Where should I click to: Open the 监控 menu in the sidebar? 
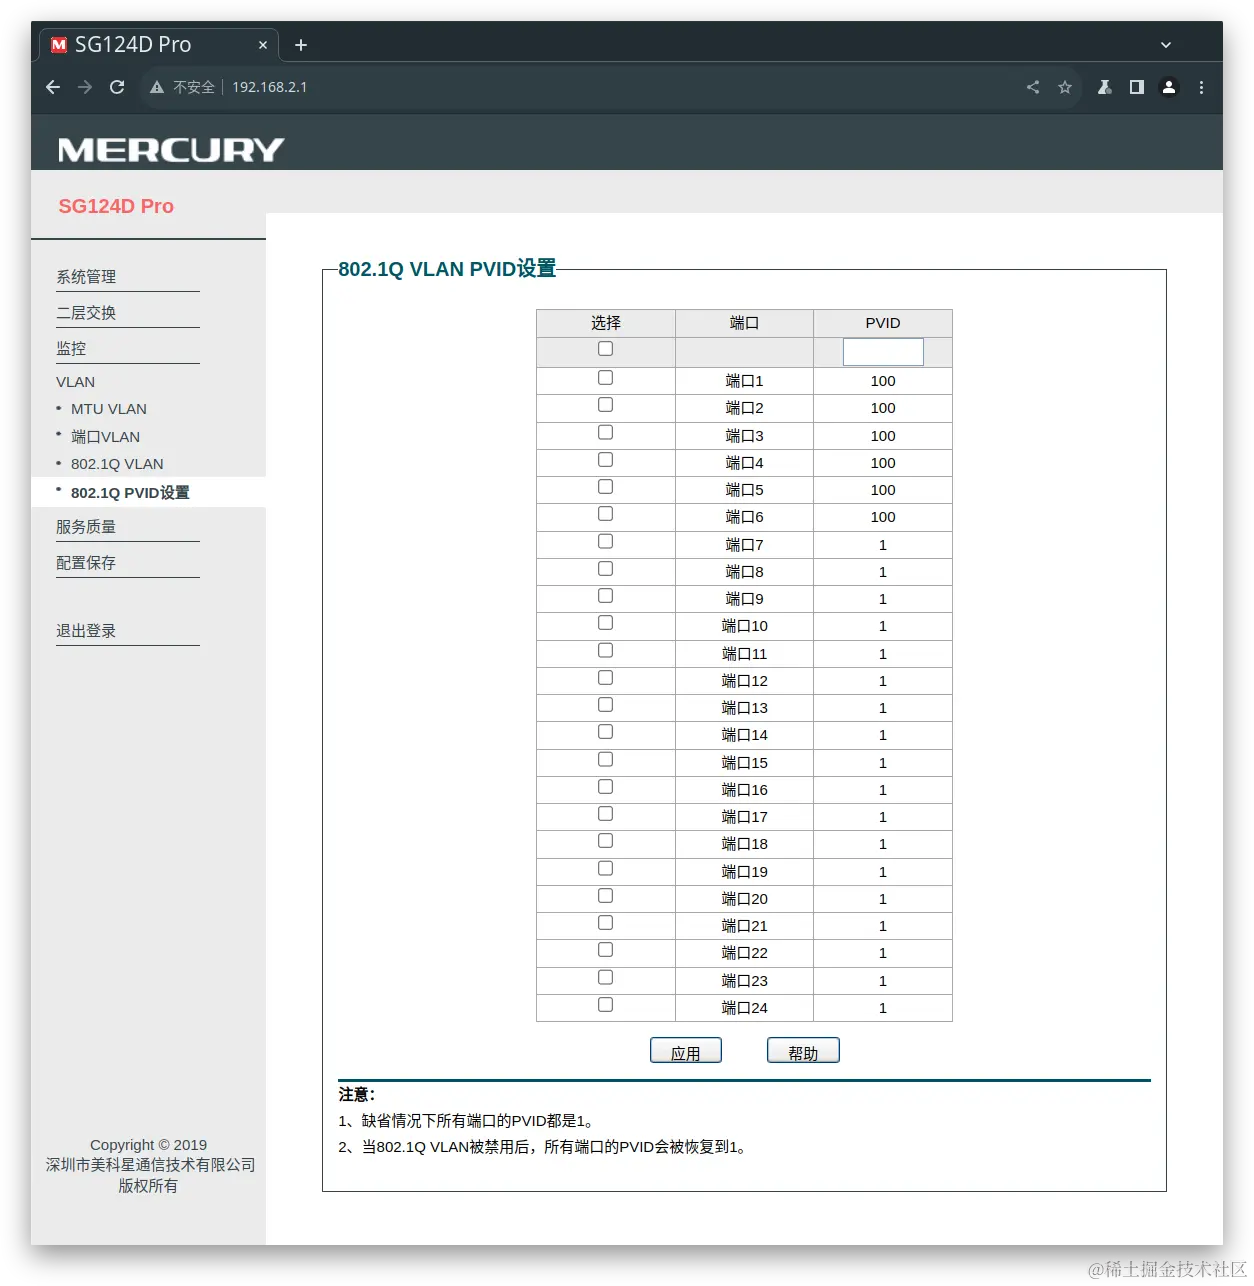coord(71,348)
